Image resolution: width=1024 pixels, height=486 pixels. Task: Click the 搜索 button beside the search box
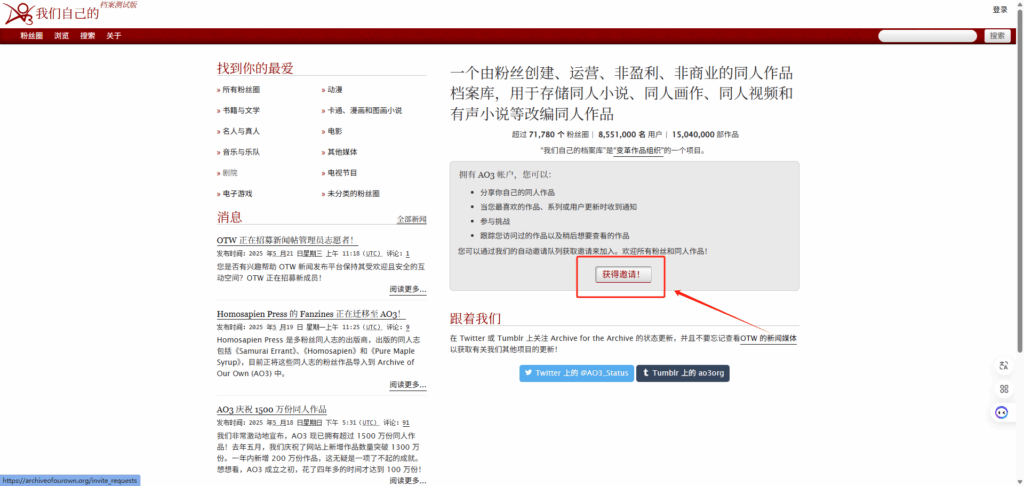[997, 36]
